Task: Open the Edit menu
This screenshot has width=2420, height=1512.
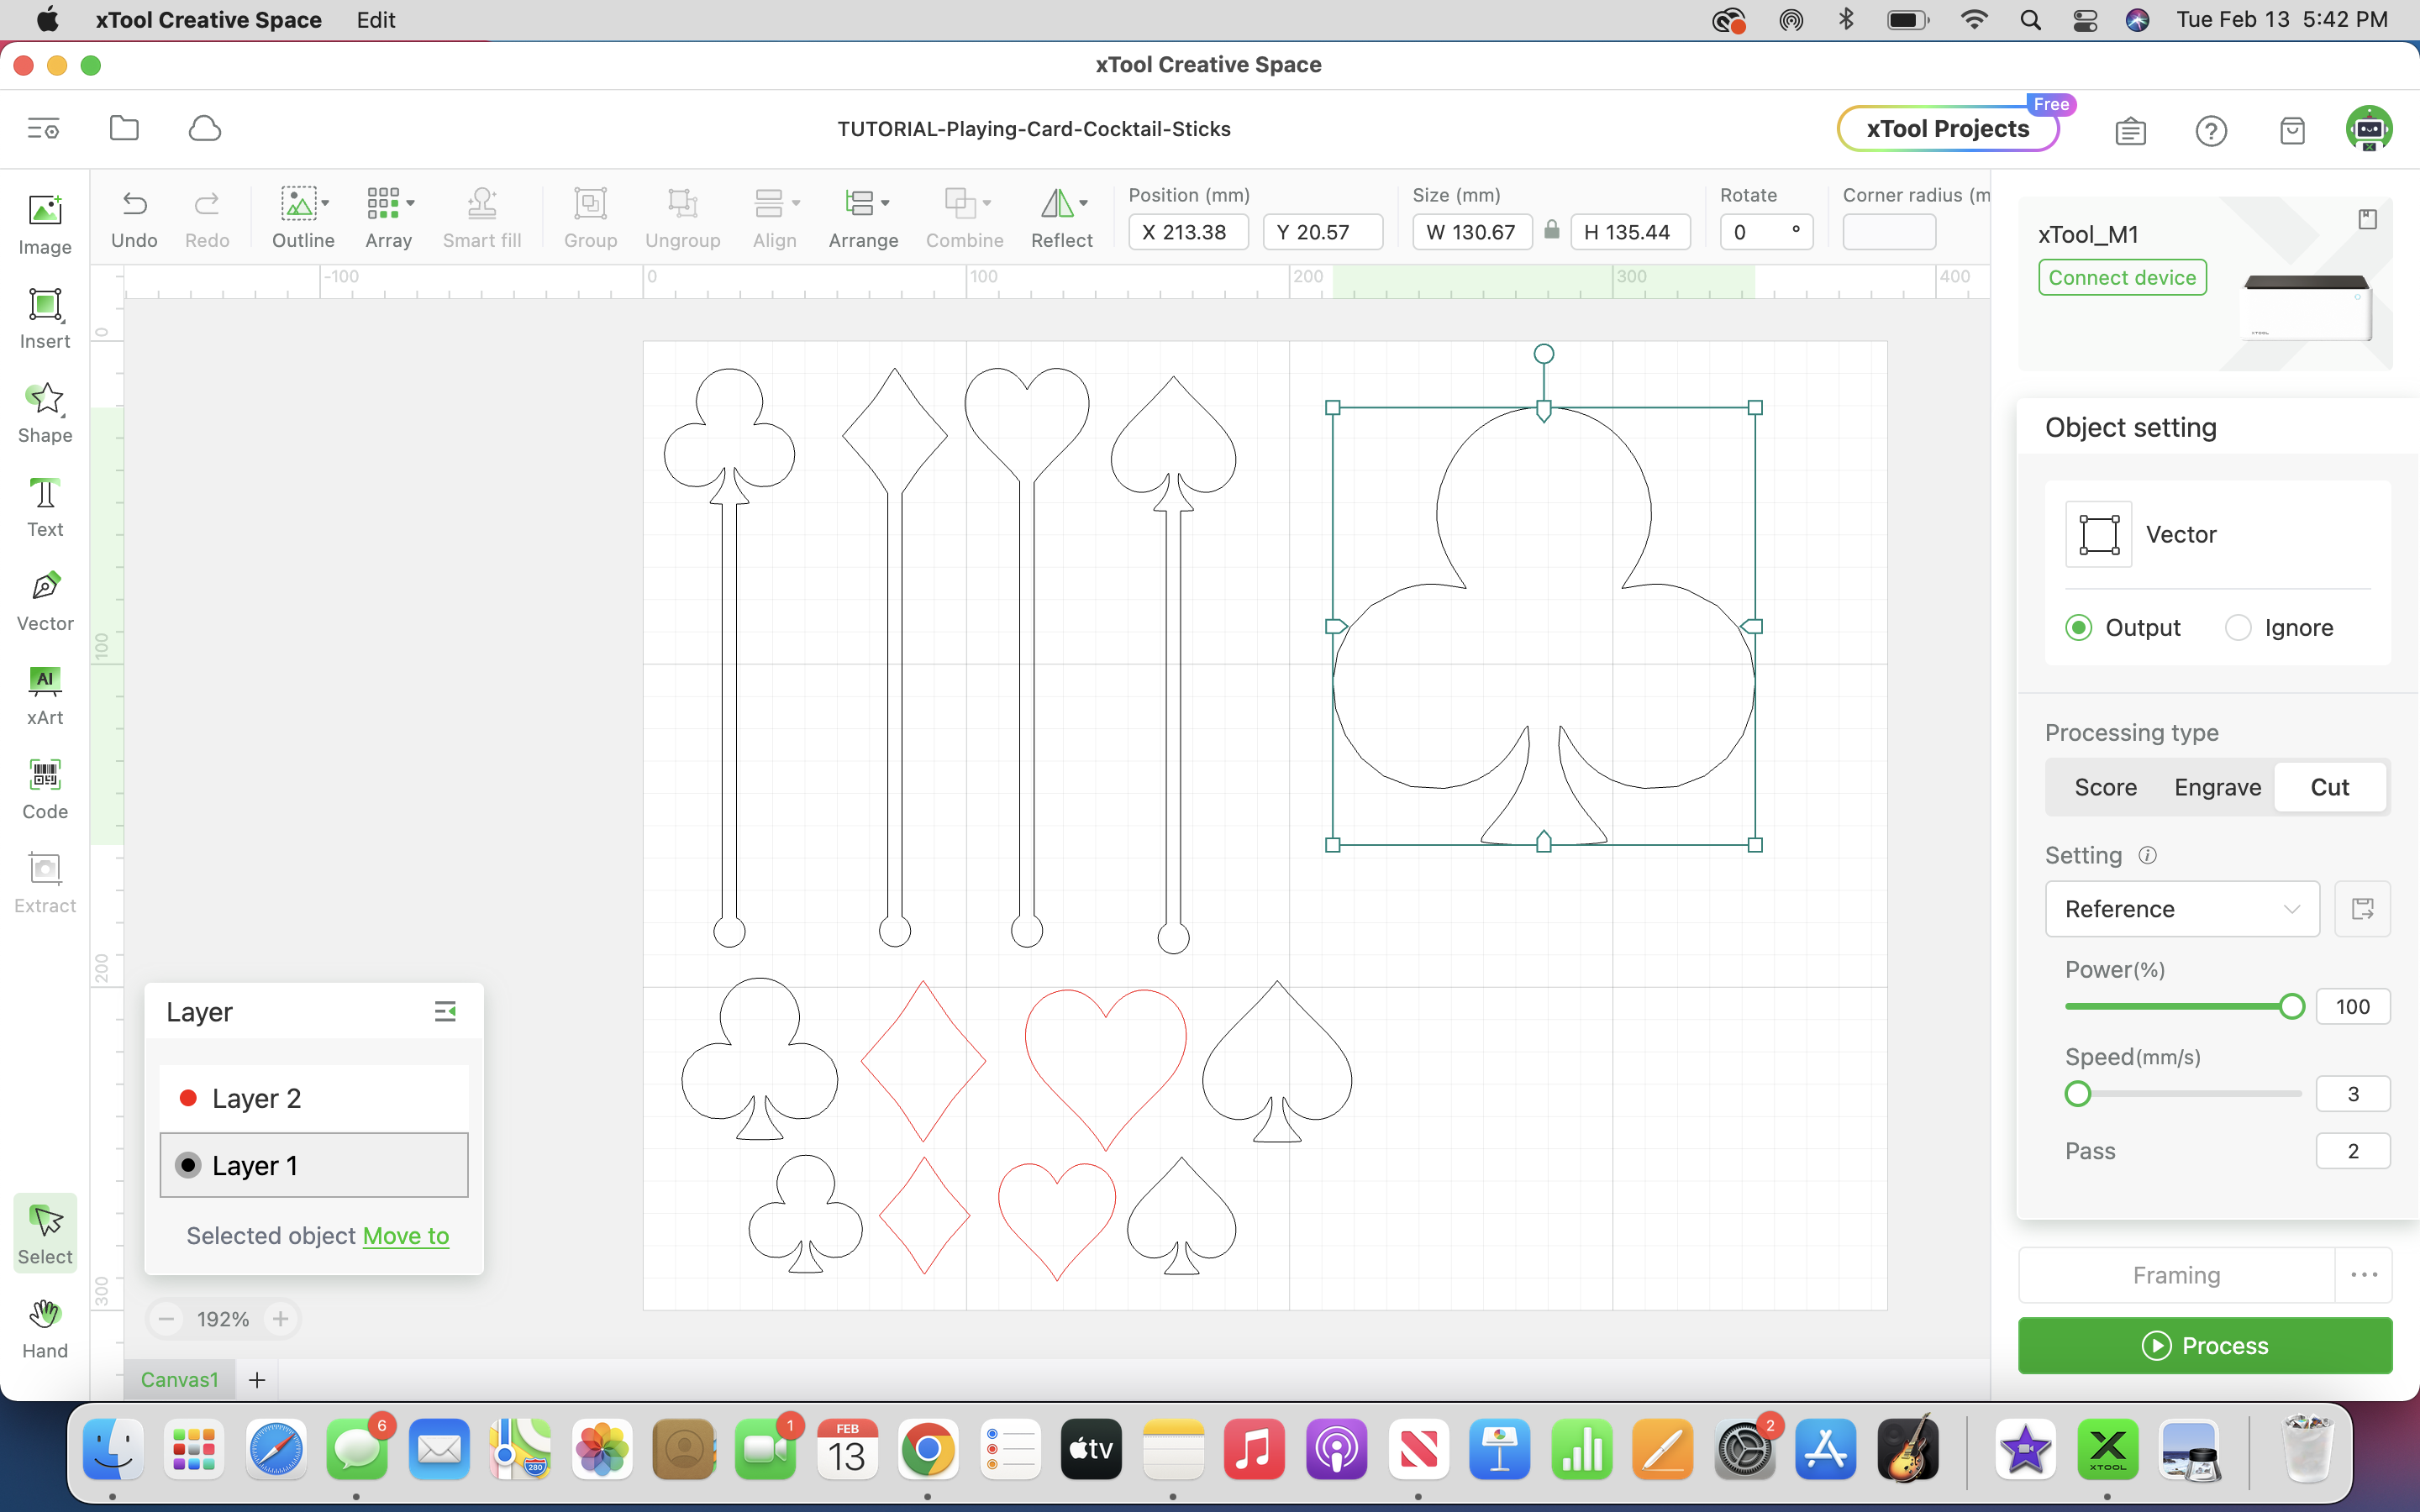Action: pyautogui.click(x=375, y=19)
